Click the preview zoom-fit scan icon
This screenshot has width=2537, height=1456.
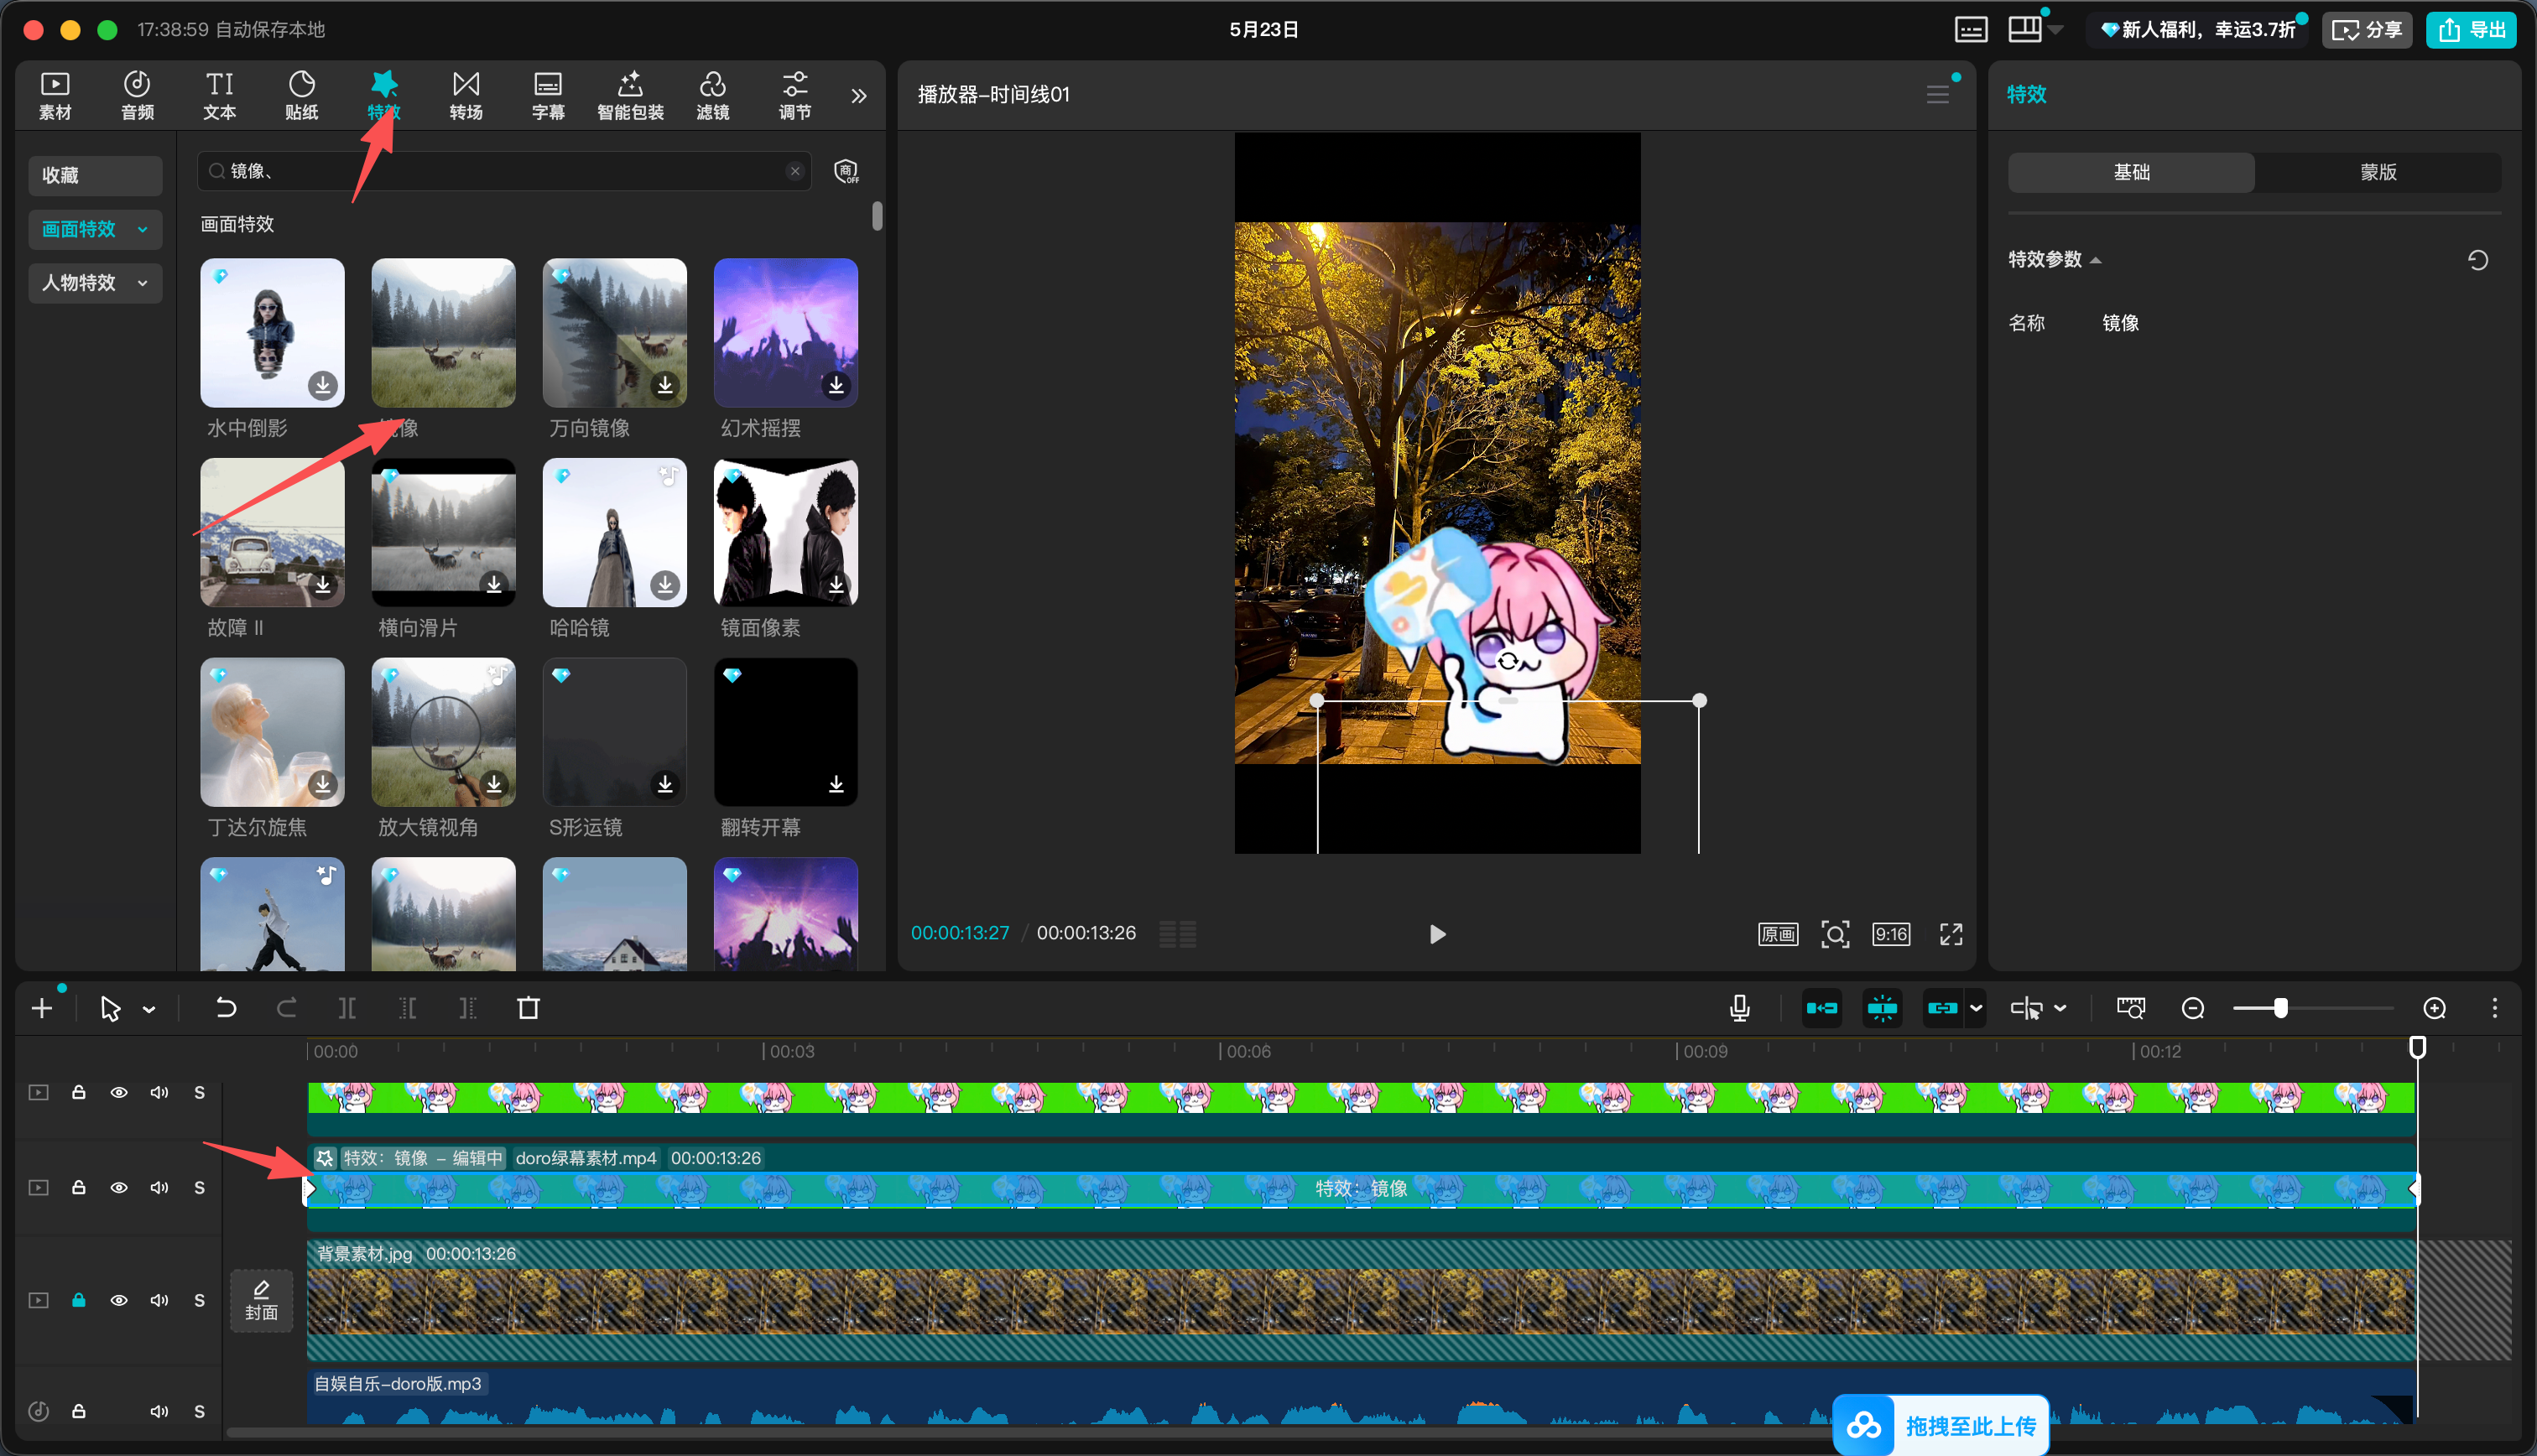[1834, 934]
